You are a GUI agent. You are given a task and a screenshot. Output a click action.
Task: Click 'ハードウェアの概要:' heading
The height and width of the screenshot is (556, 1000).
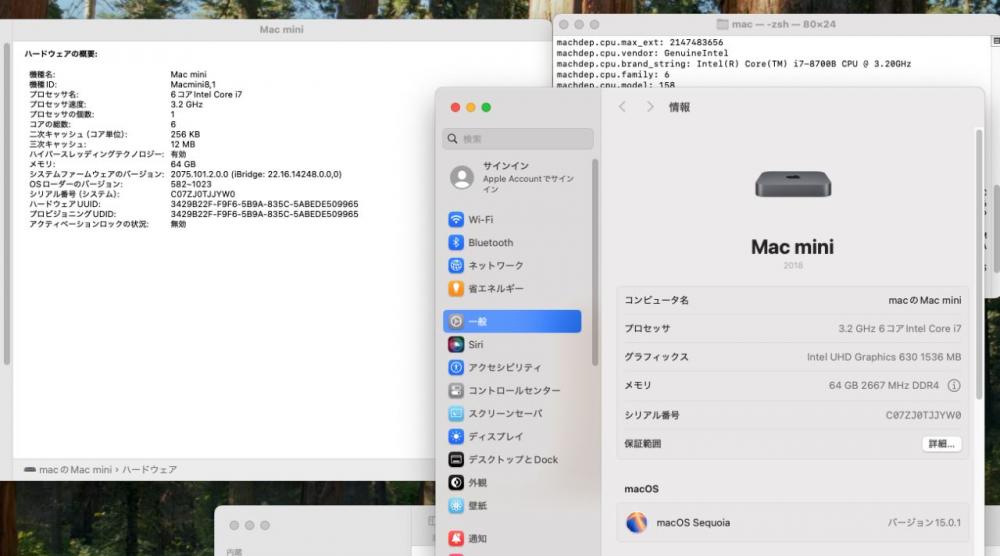click(61, 54)
